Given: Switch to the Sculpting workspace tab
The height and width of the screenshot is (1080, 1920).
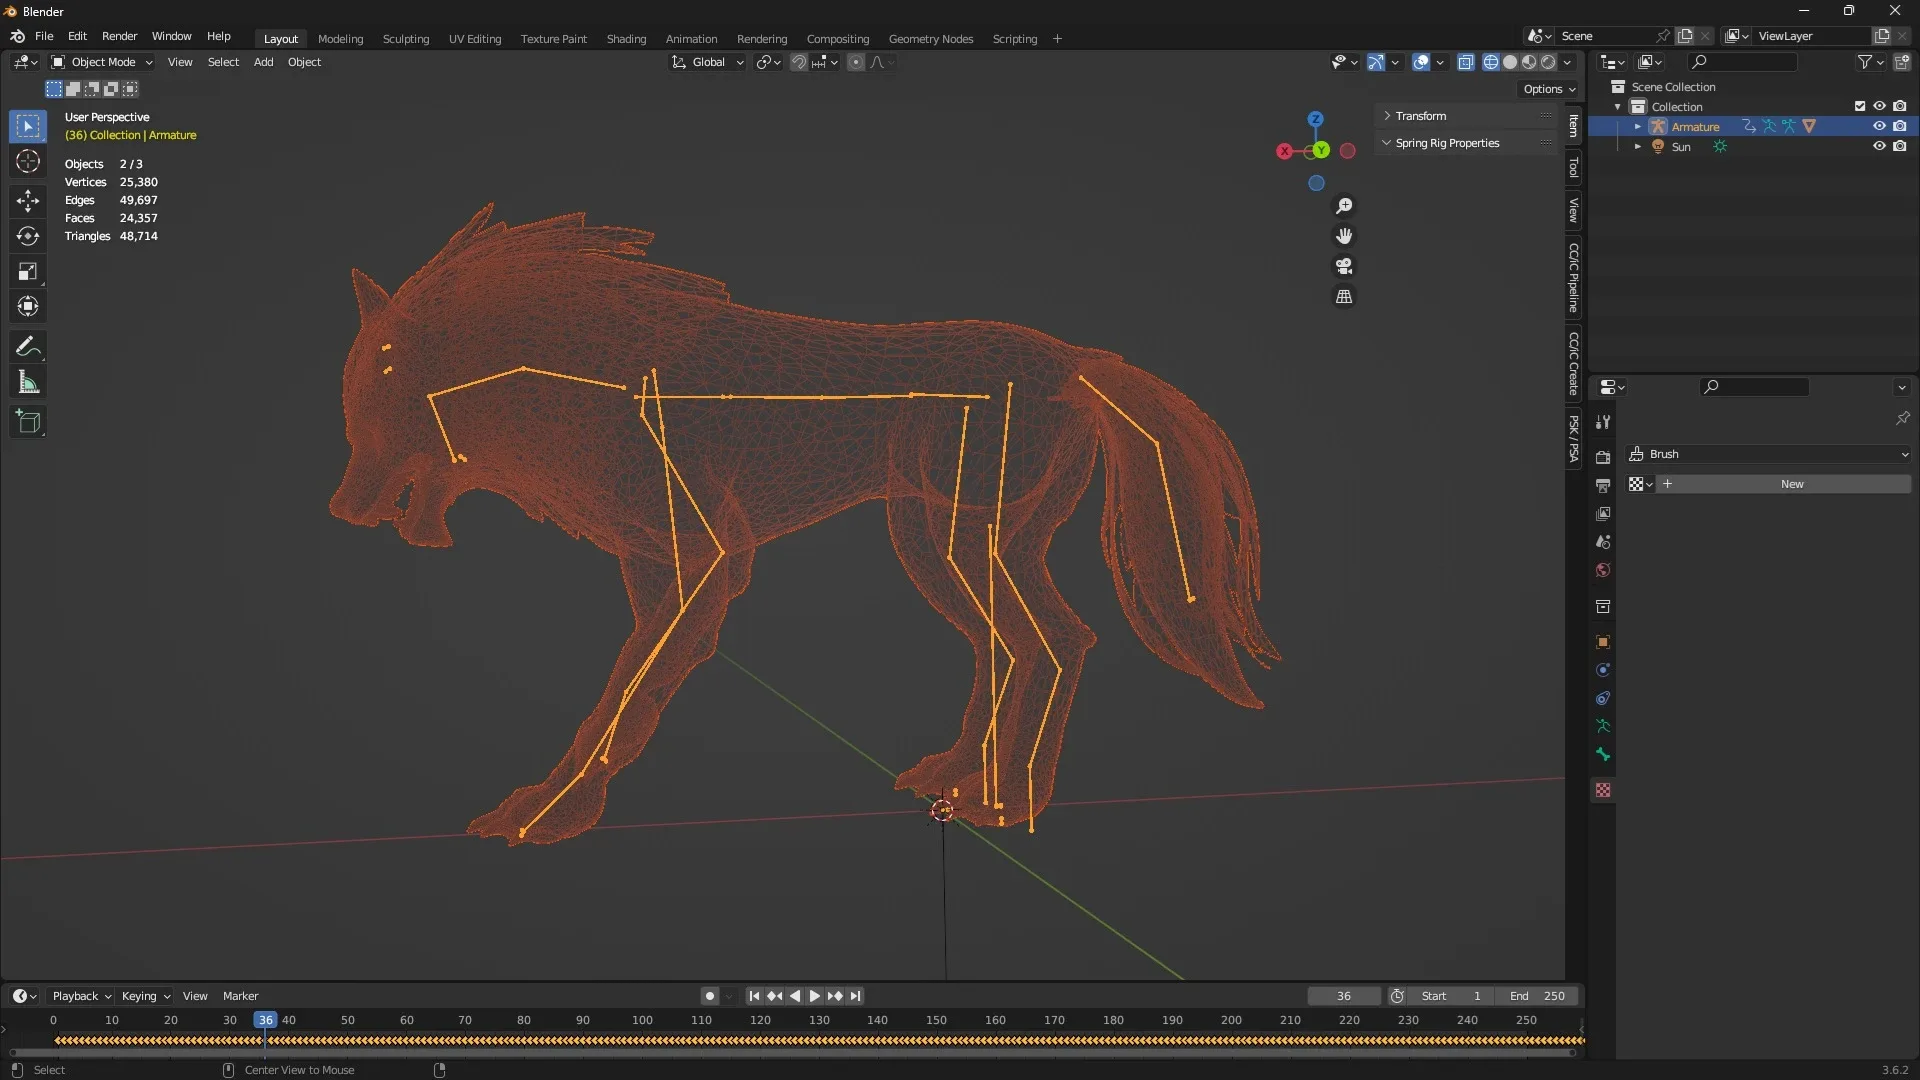Looking at the screenshot, I should click(405, 39).
